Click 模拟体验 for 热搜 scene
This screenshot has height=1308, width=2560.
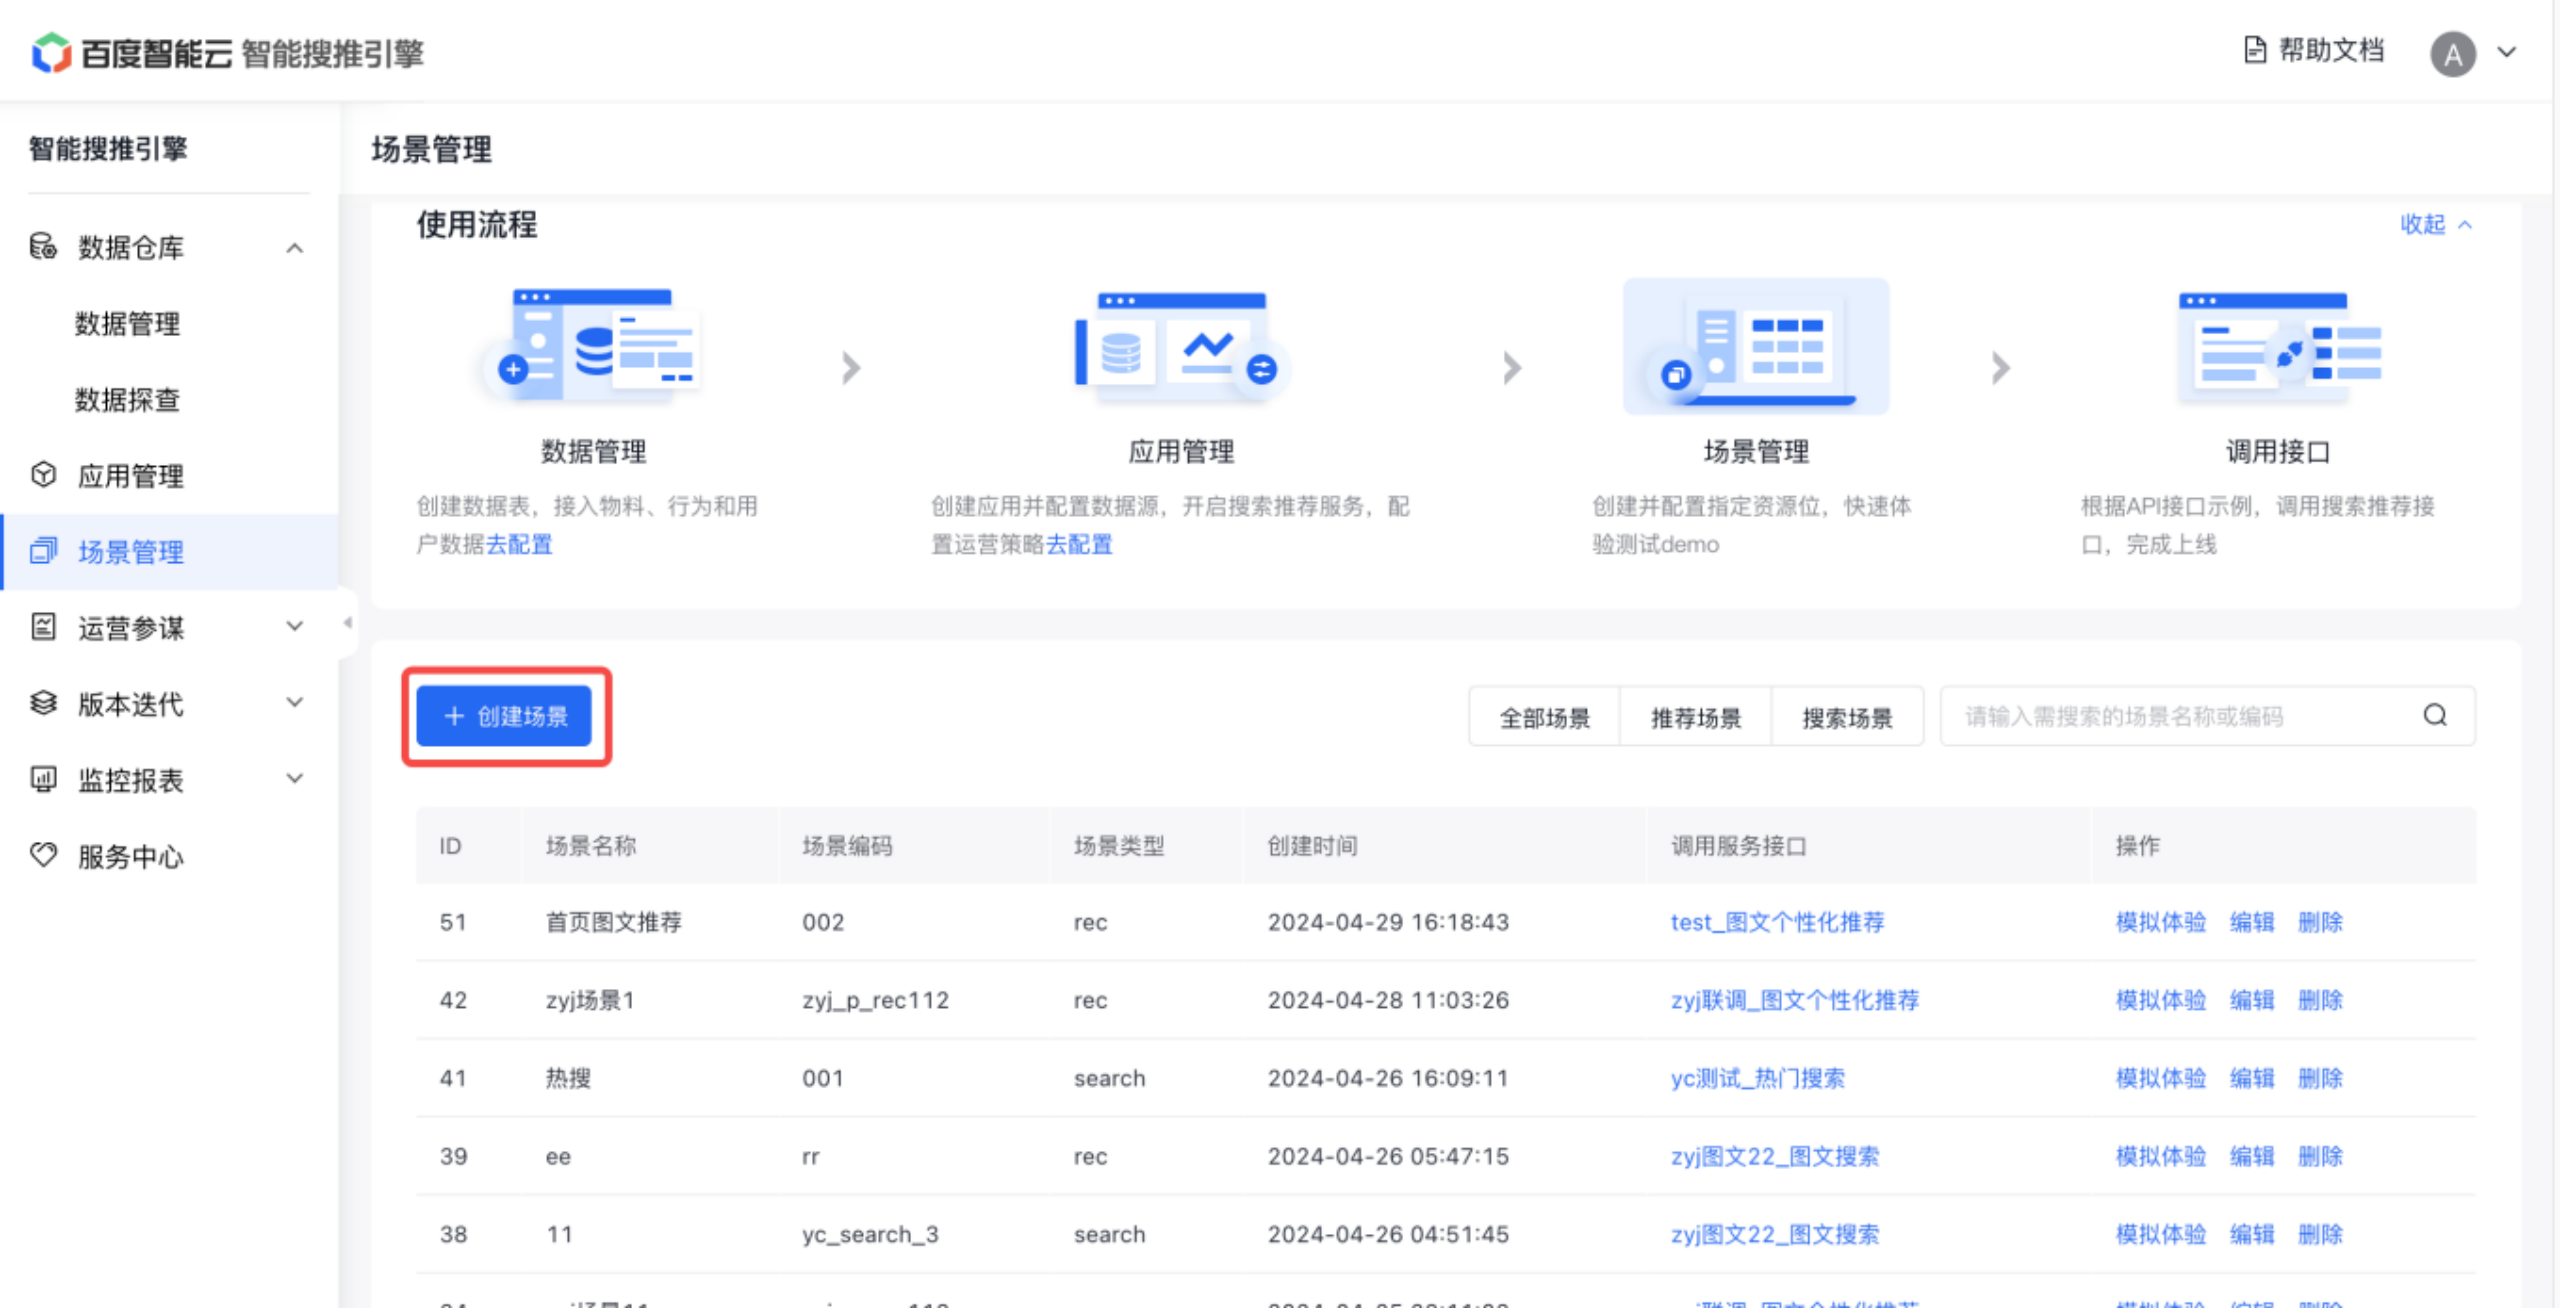point(2160,1078)
